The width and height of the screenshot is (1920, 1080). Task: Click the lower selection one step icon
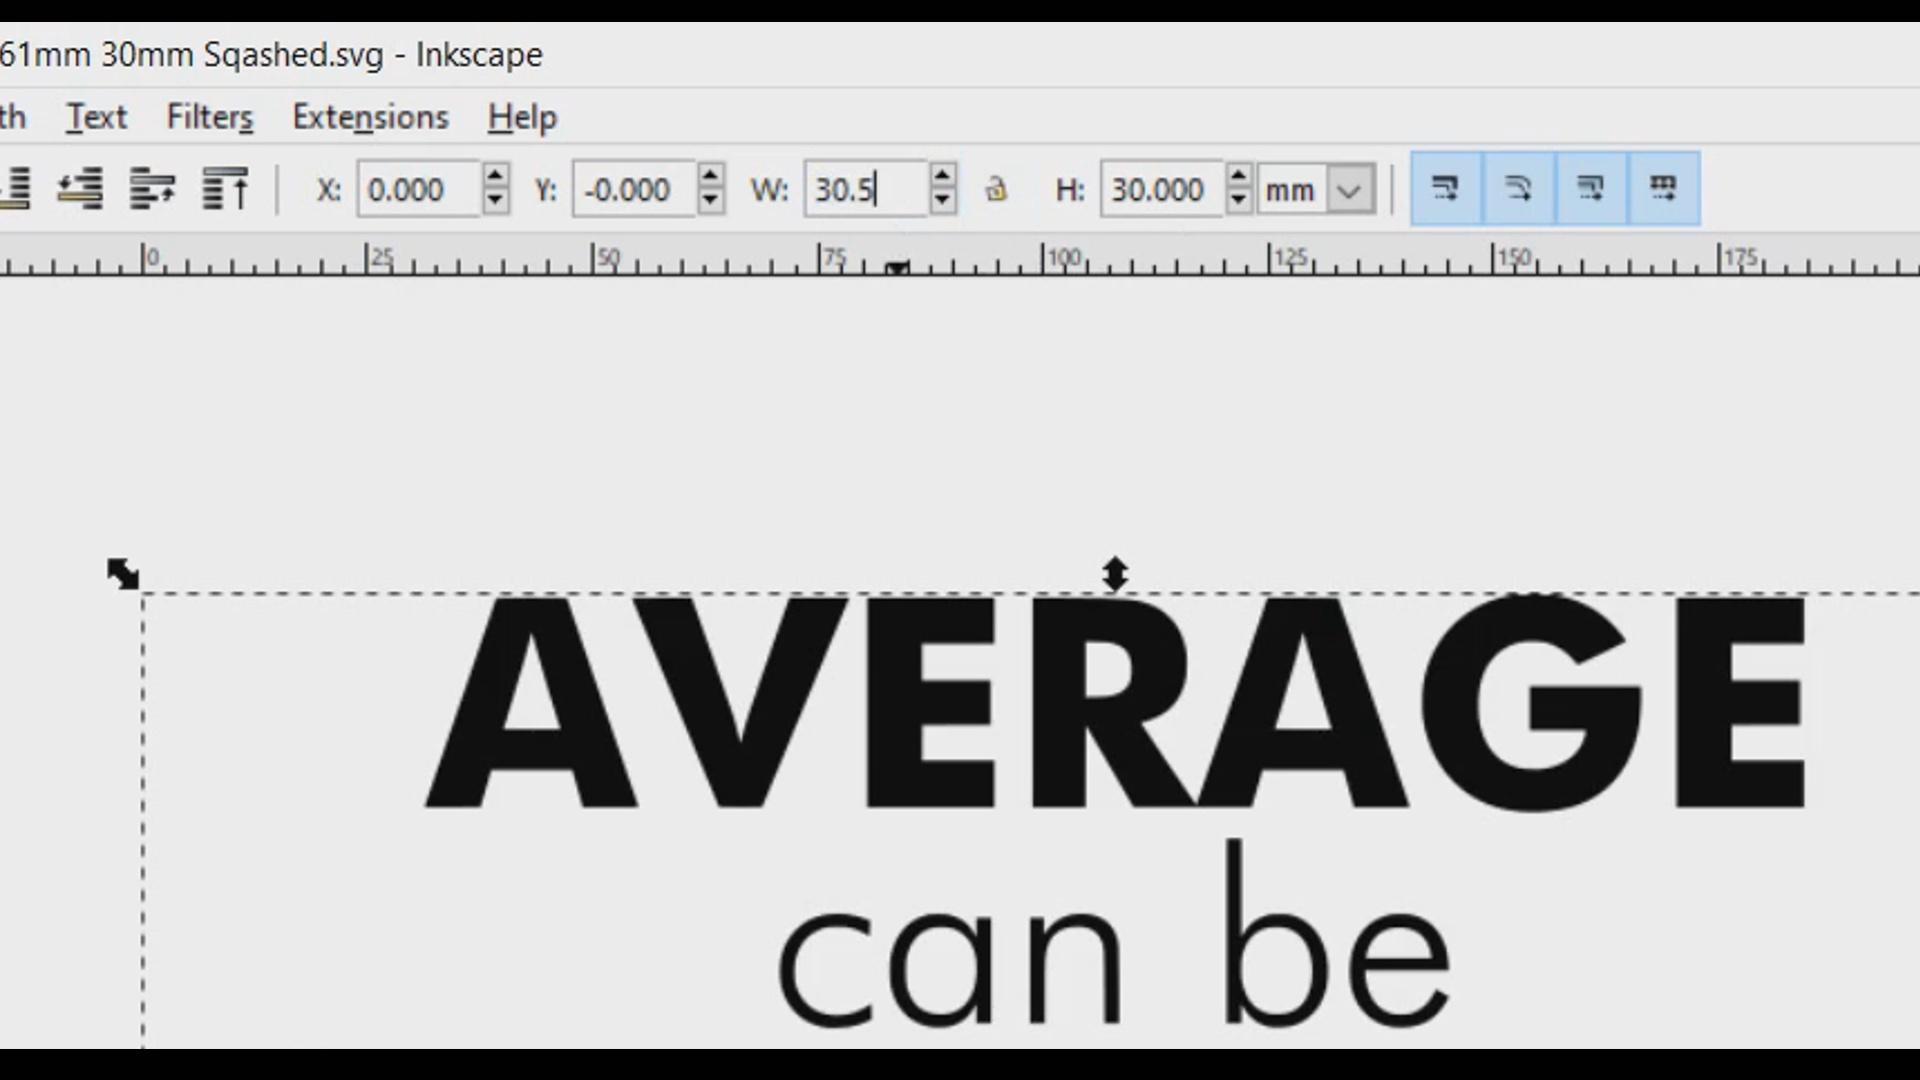[80, 189]
